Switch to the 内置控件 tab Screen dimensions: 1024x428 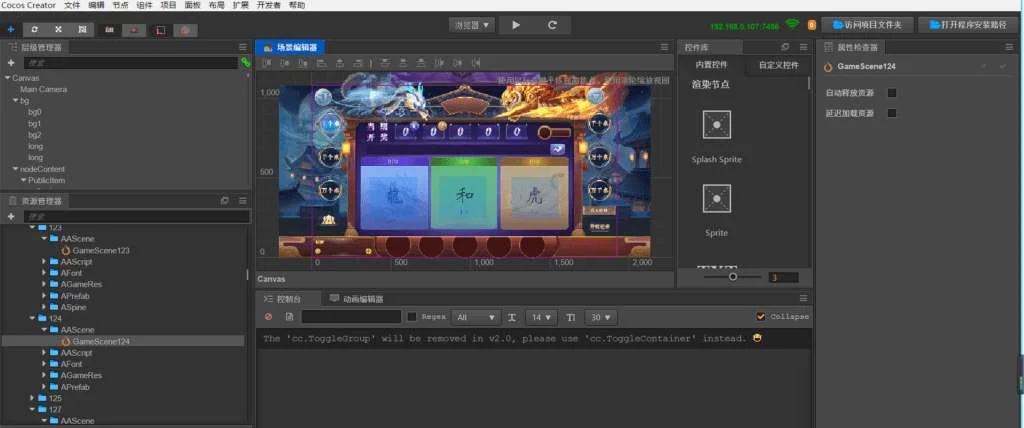pyautogui.click(x=711, y=65)
